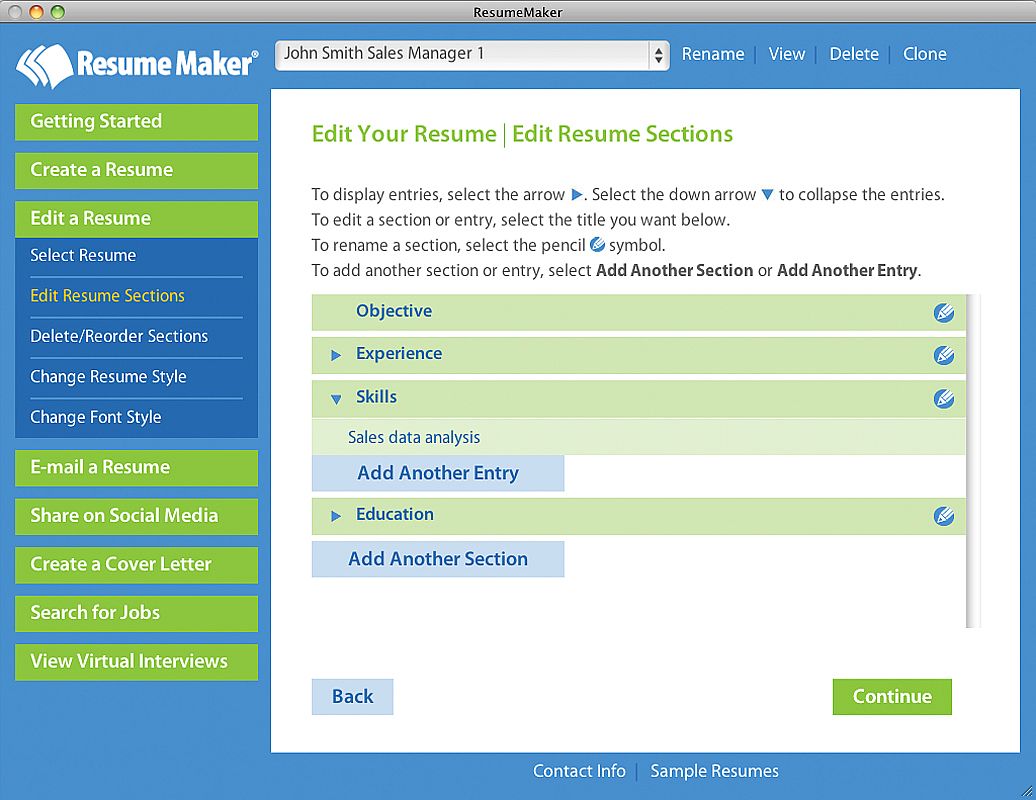
Task: Add Another Entry under Skills
Action: 438,473
